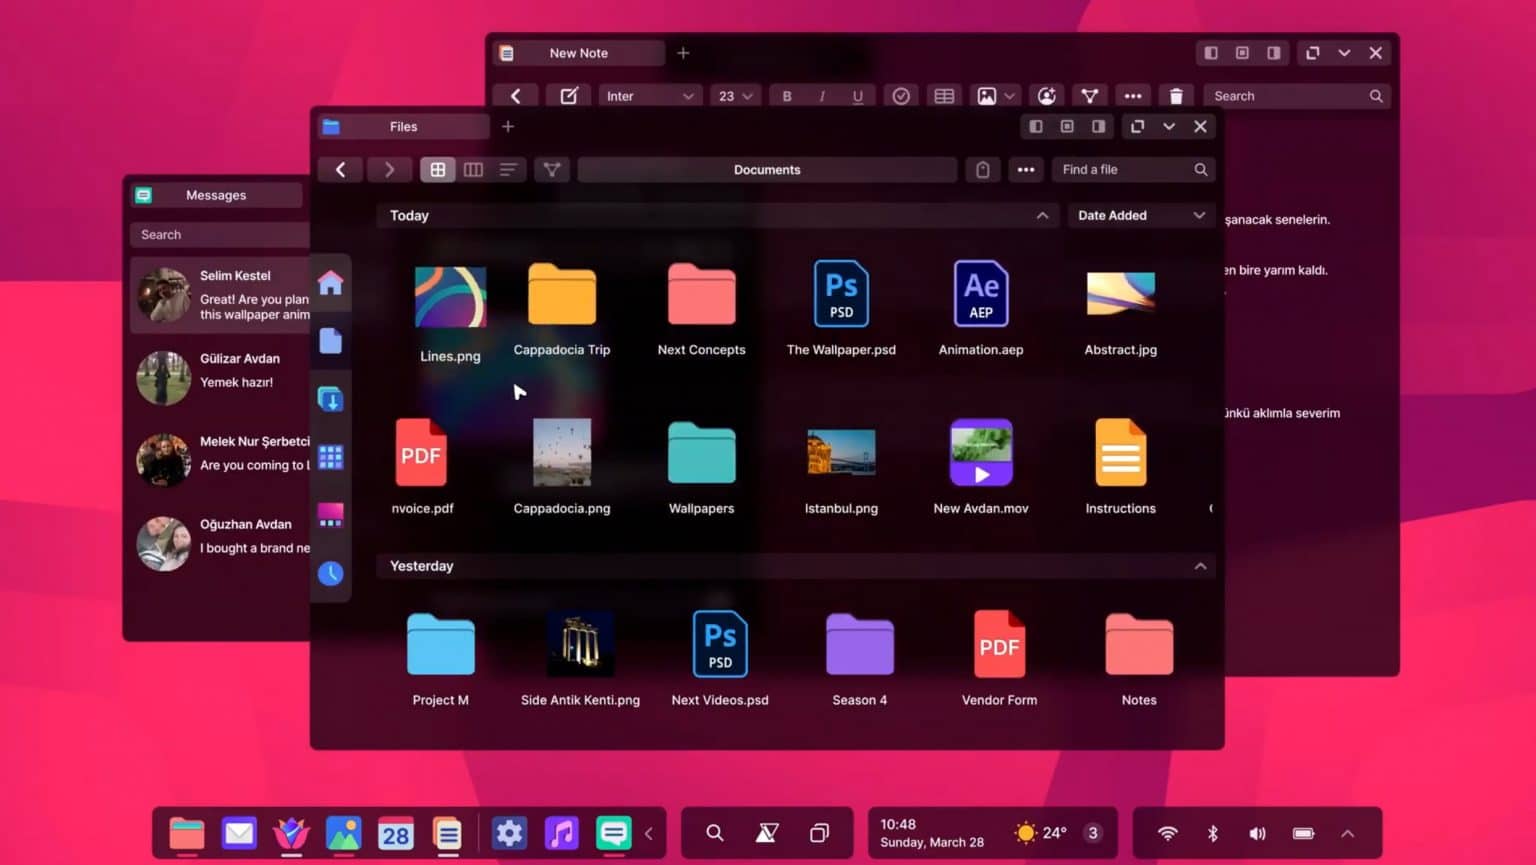Image resolution: width=1536 pixels, height=865 pixels.
Task: Open the filter icon in Files toolbar
Action: pos(551,169)
